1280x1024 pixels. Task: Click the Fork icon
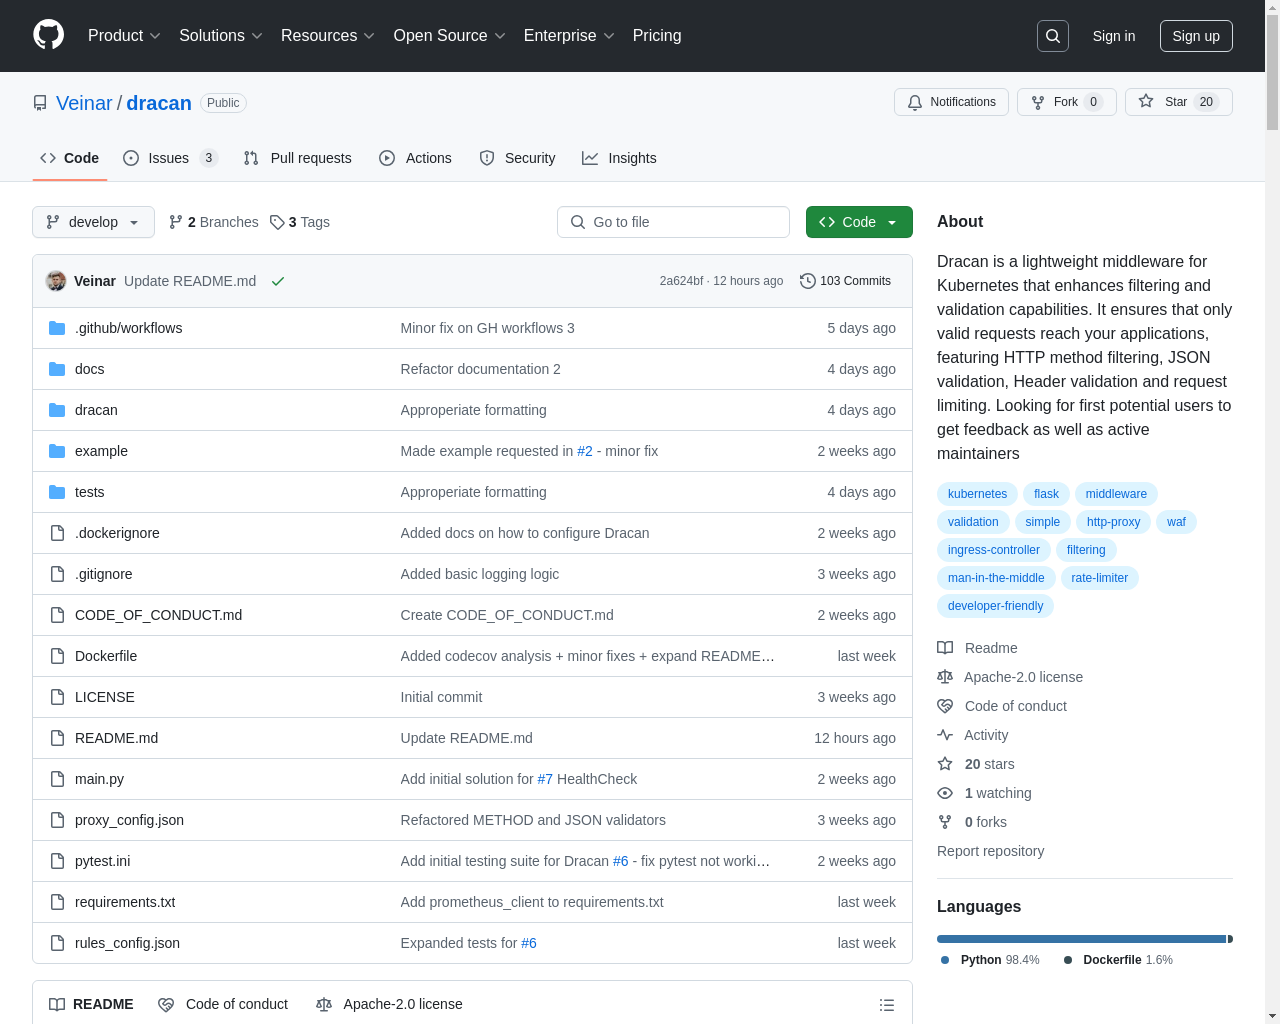[1038, 102]
